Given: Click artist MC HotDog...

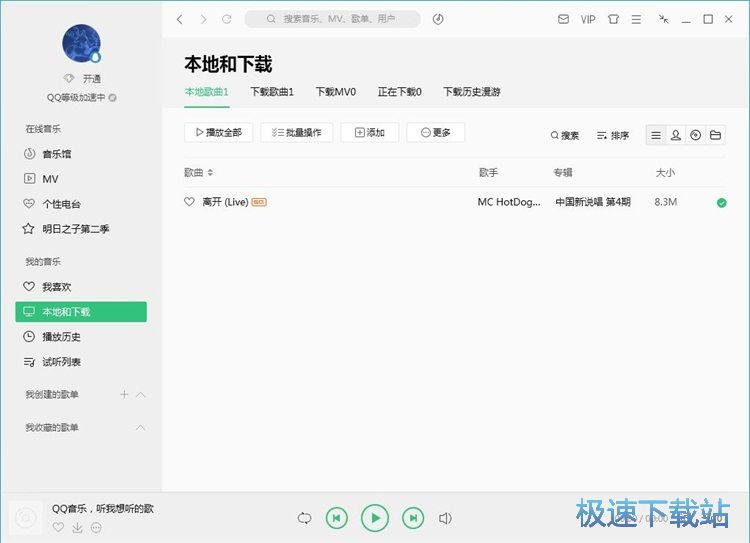Looking at the screenshot, I should click(509, 202).
